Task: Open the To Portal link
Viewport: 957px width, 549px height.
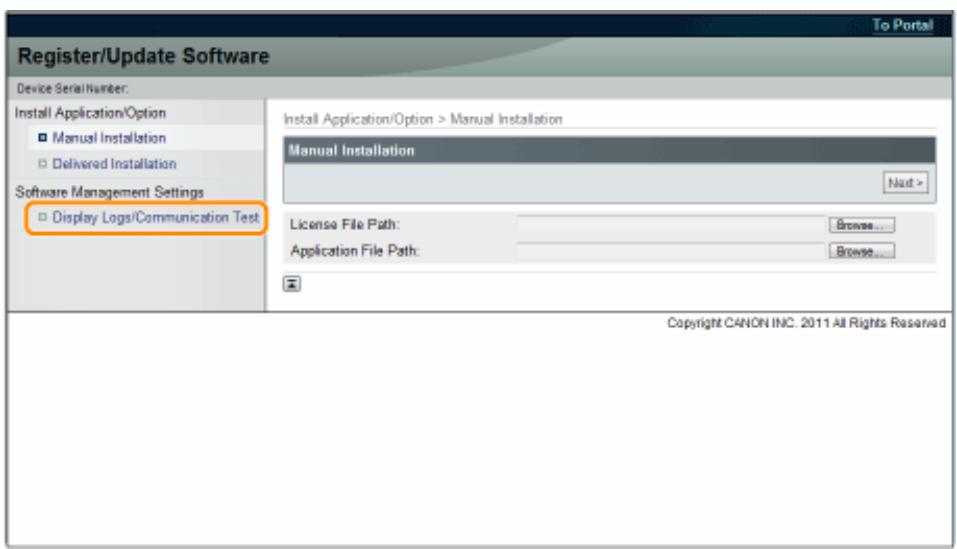Action: click(902, 25)
